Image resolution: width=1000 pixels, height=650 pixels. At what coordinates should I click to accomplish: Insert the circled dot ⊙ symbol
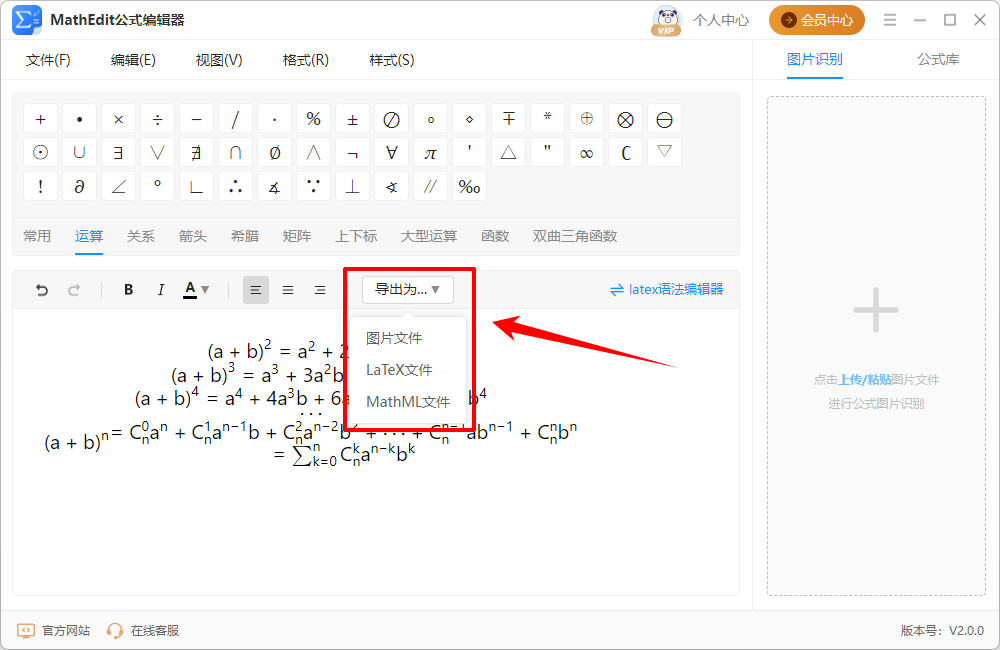[x=40, y=153]
